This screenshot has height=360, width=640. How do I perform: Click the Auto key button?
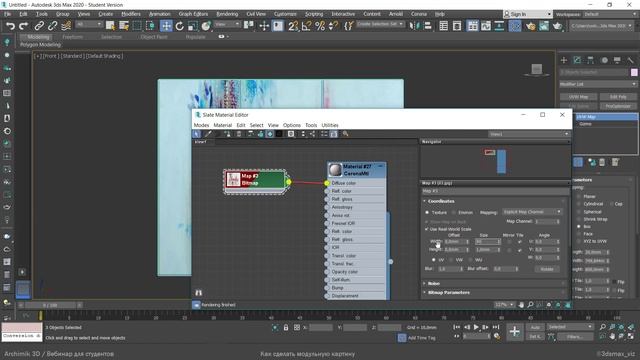[535, 327]
